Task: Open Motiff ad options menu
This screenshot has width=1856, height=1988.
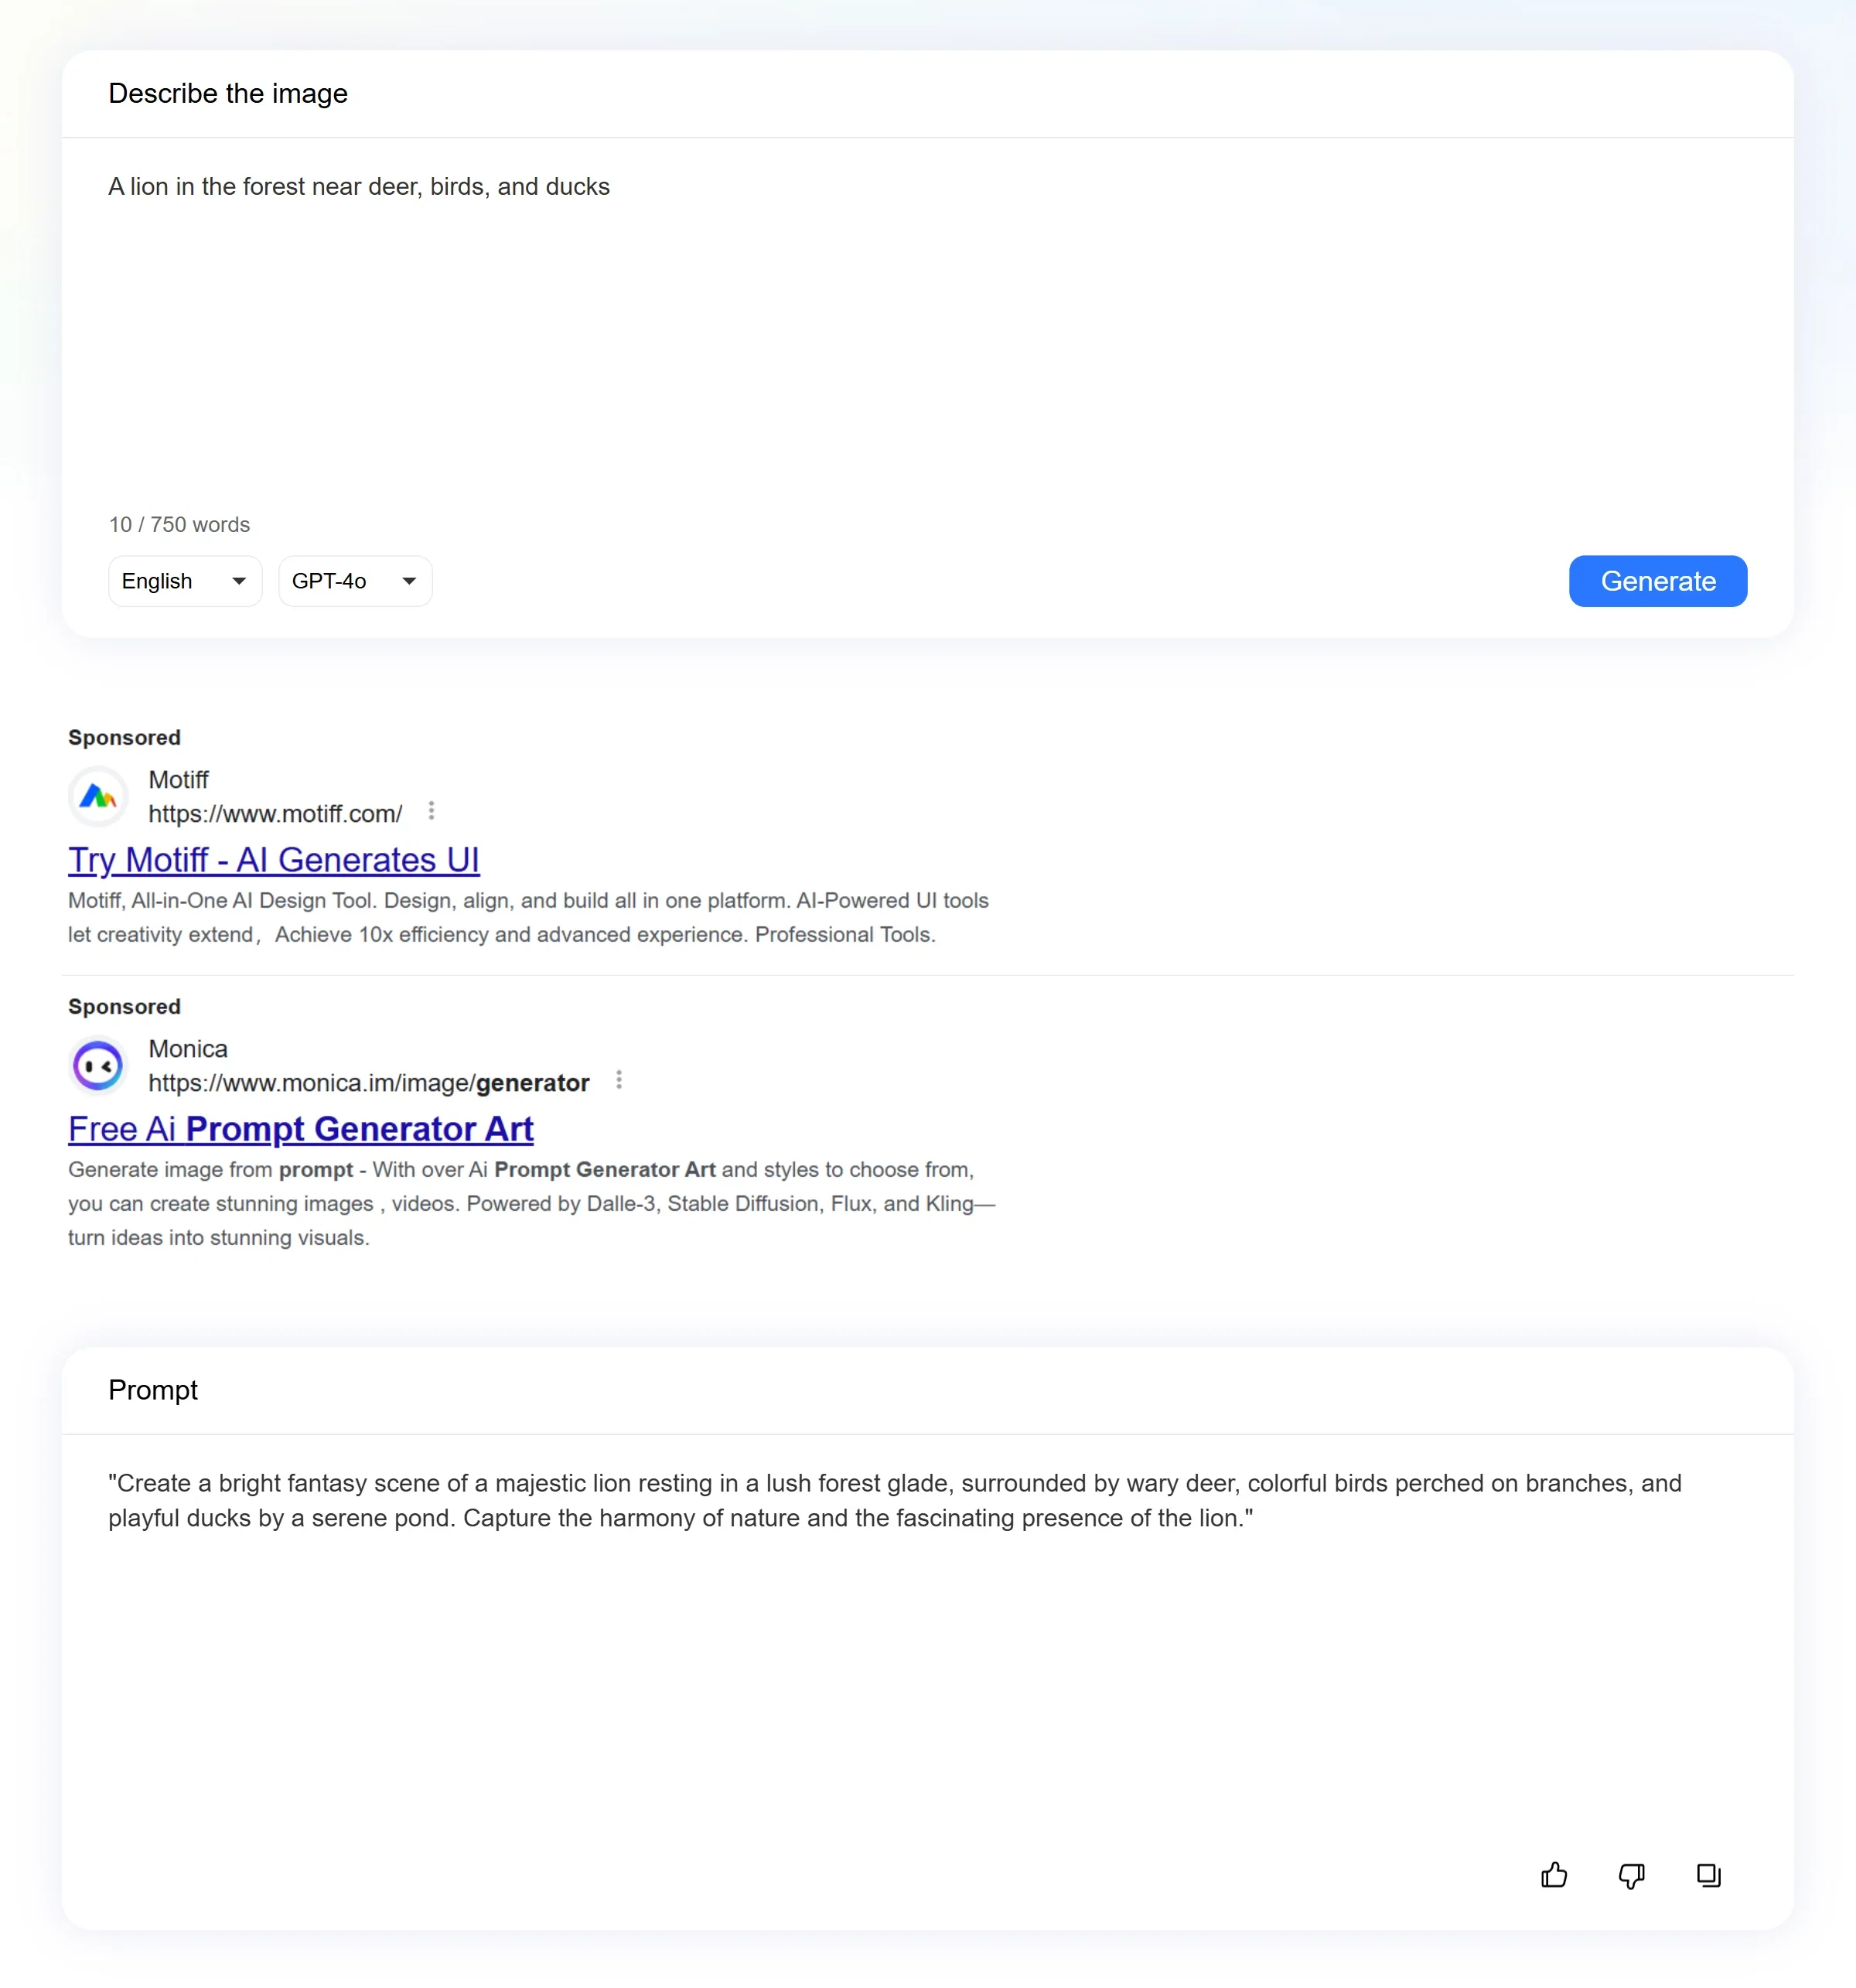Action: point(431,811)
